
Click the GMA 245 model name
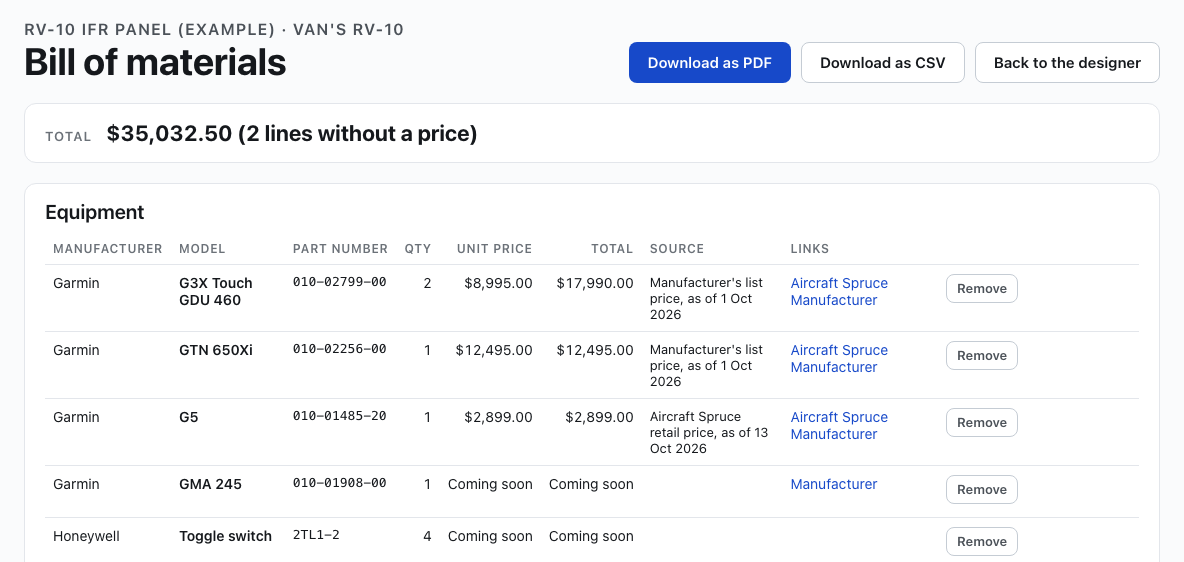[210, 484]
